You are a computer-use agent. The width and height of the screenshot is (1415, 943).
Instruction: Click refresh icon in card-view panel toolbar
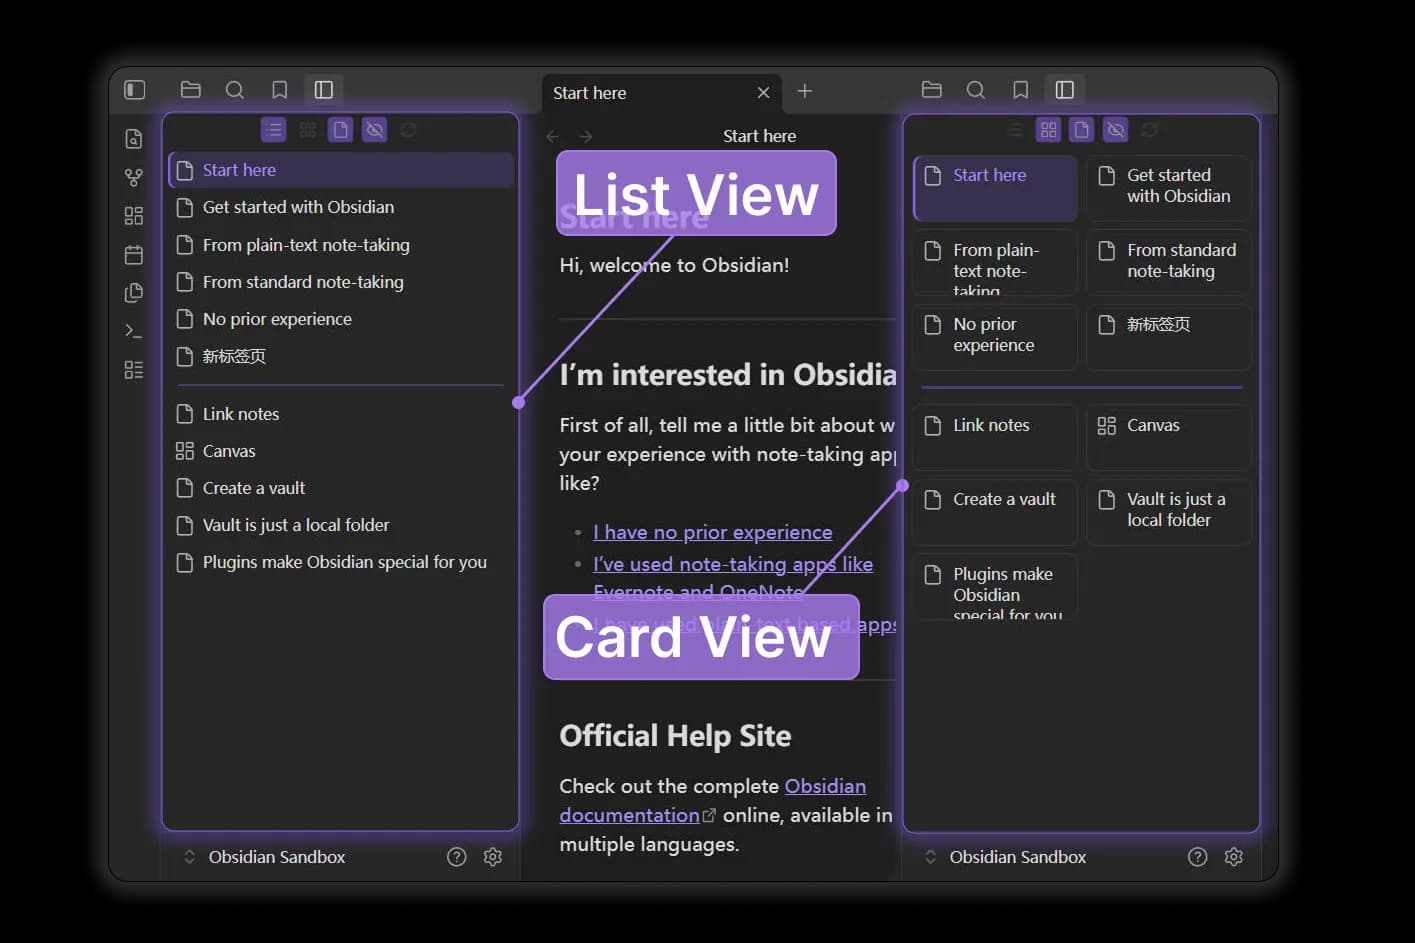click(1150, 130)
